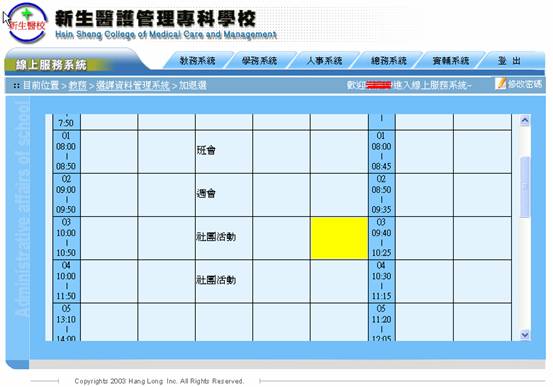Click the 週會 timetable cell
The width and height of the screenshot is (553, 387).
[x=224, y=195]
